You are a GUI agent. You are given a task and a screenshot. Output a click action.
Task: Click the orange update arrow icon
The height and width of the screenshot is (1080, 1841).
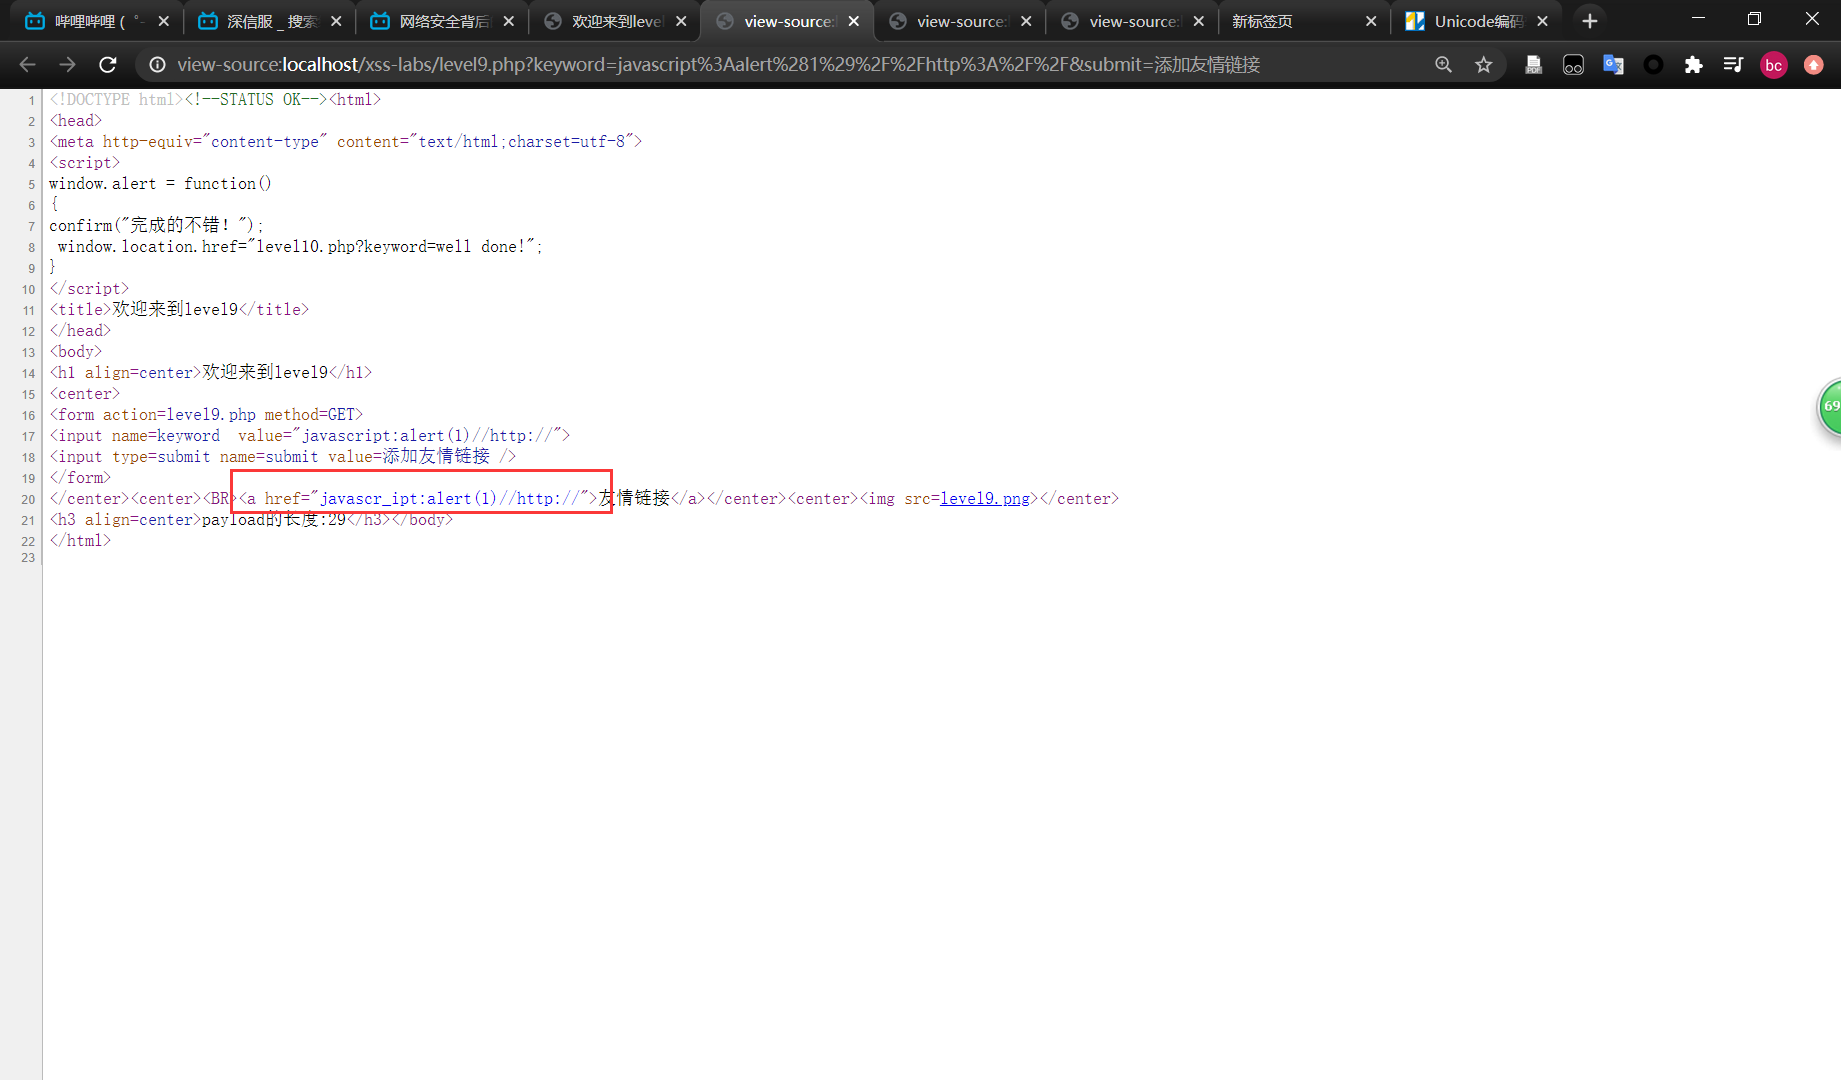coord(1813,65)
